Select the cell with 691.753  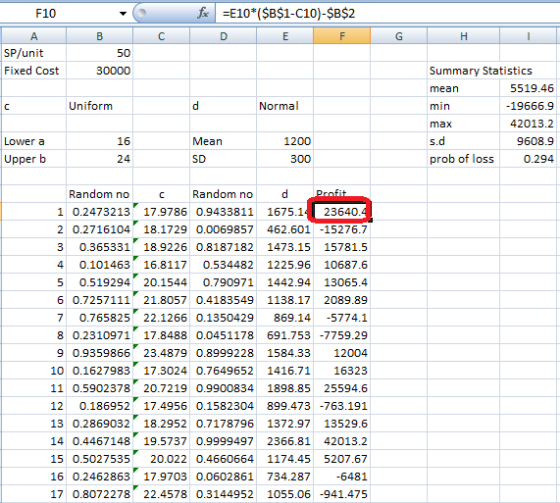click(x=285, y=335)
